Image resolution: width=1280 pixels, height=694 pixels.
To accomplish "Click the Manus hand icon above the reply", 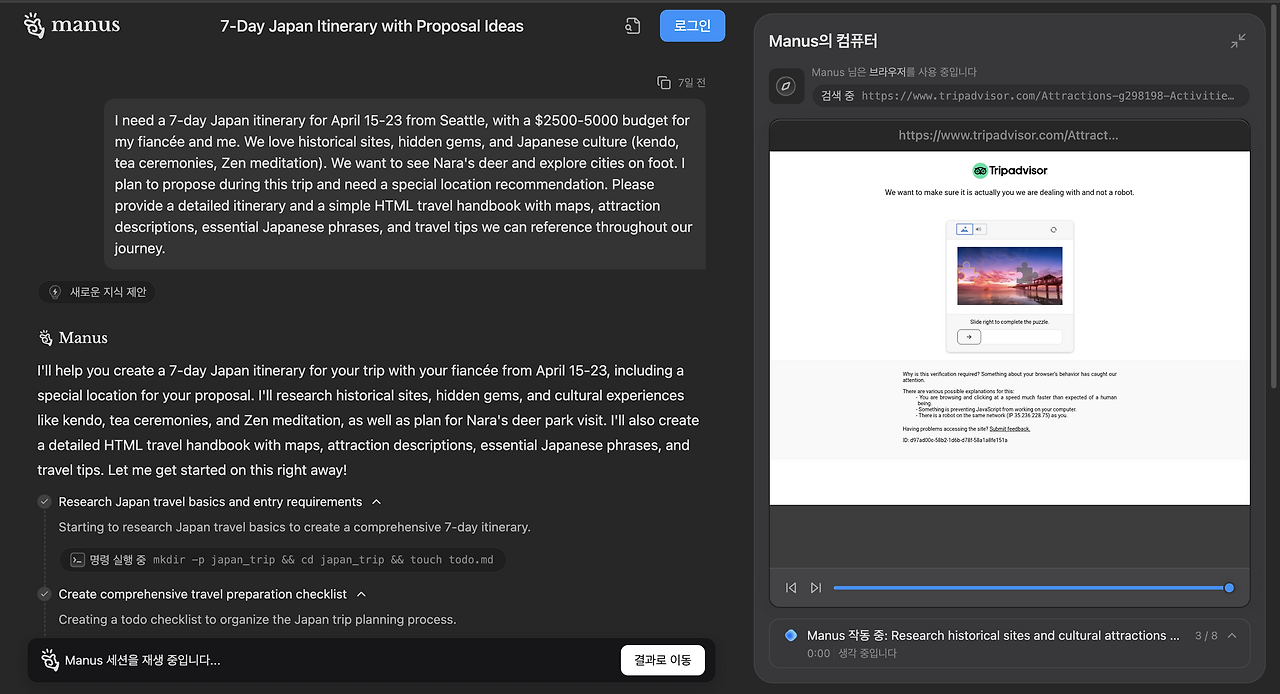I will (46, 337).
